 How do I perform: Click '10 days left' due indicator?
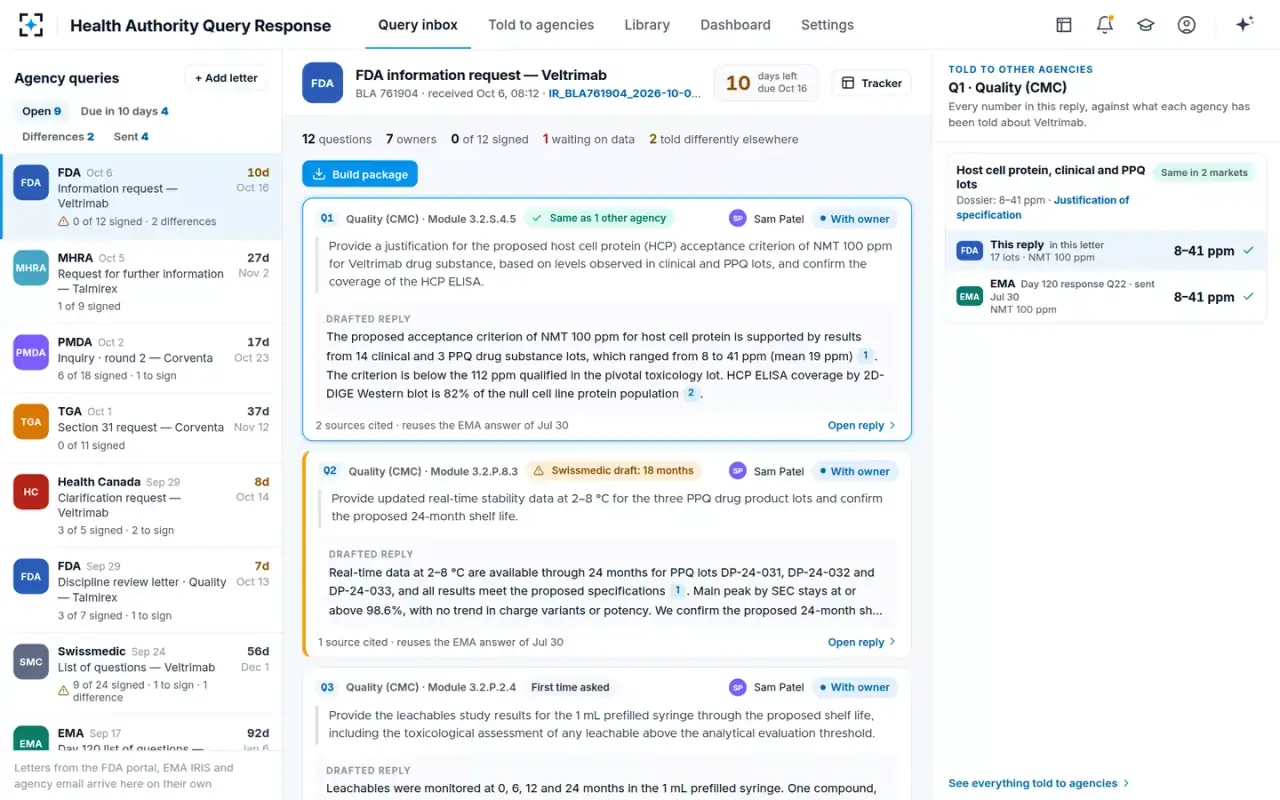tap(765, 83)
